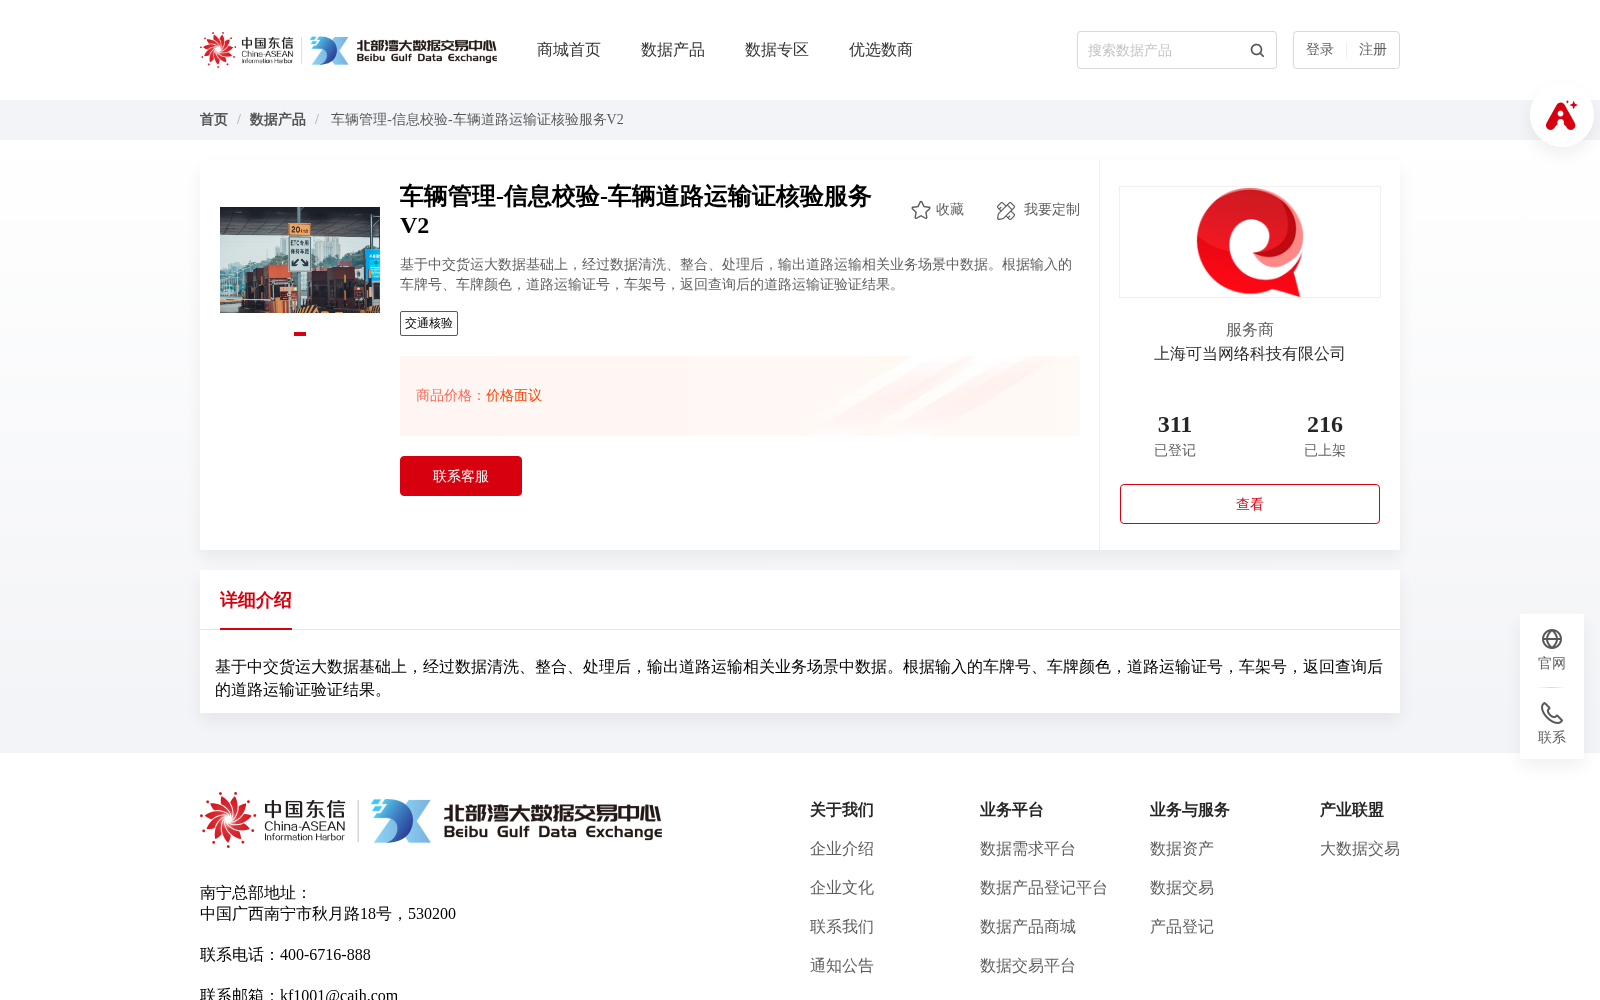This screenshot has width=1600, height=1000.
Task: Open the red AI assistant floating icon
Action: [1561, 115]
